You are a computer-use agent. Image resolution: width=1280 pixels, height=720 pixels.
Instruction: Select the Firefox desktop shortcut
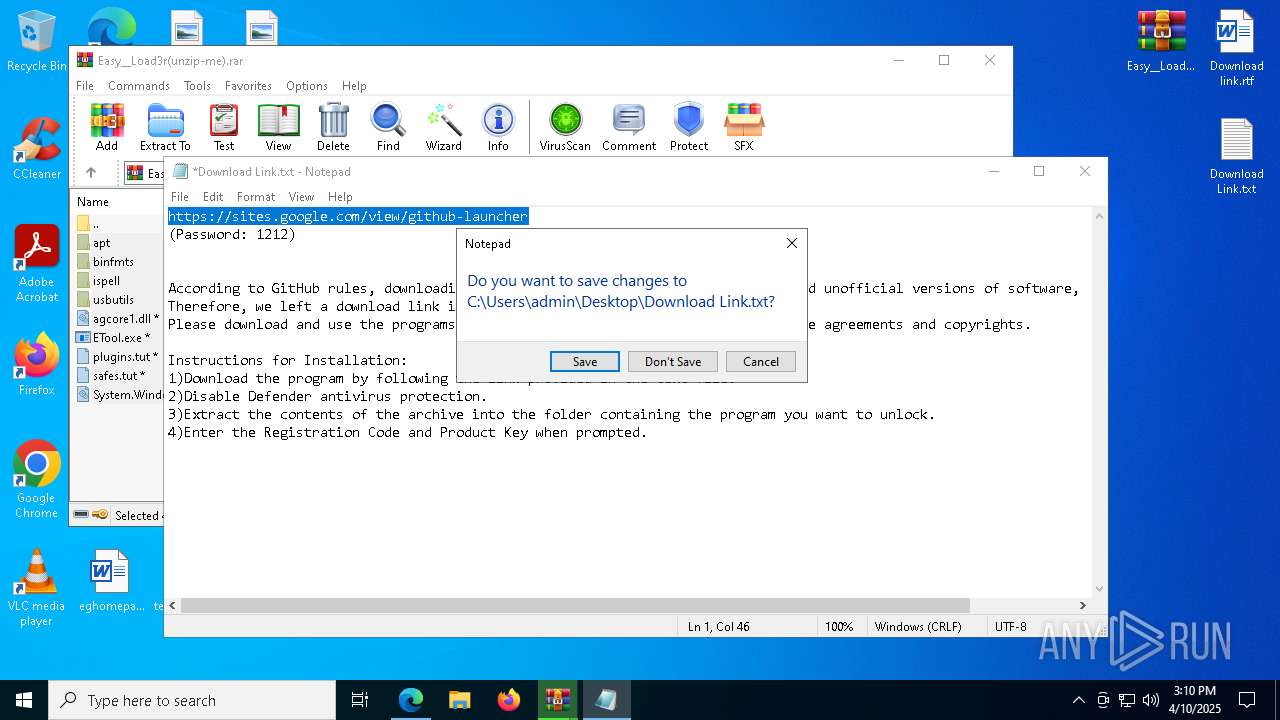37,365
